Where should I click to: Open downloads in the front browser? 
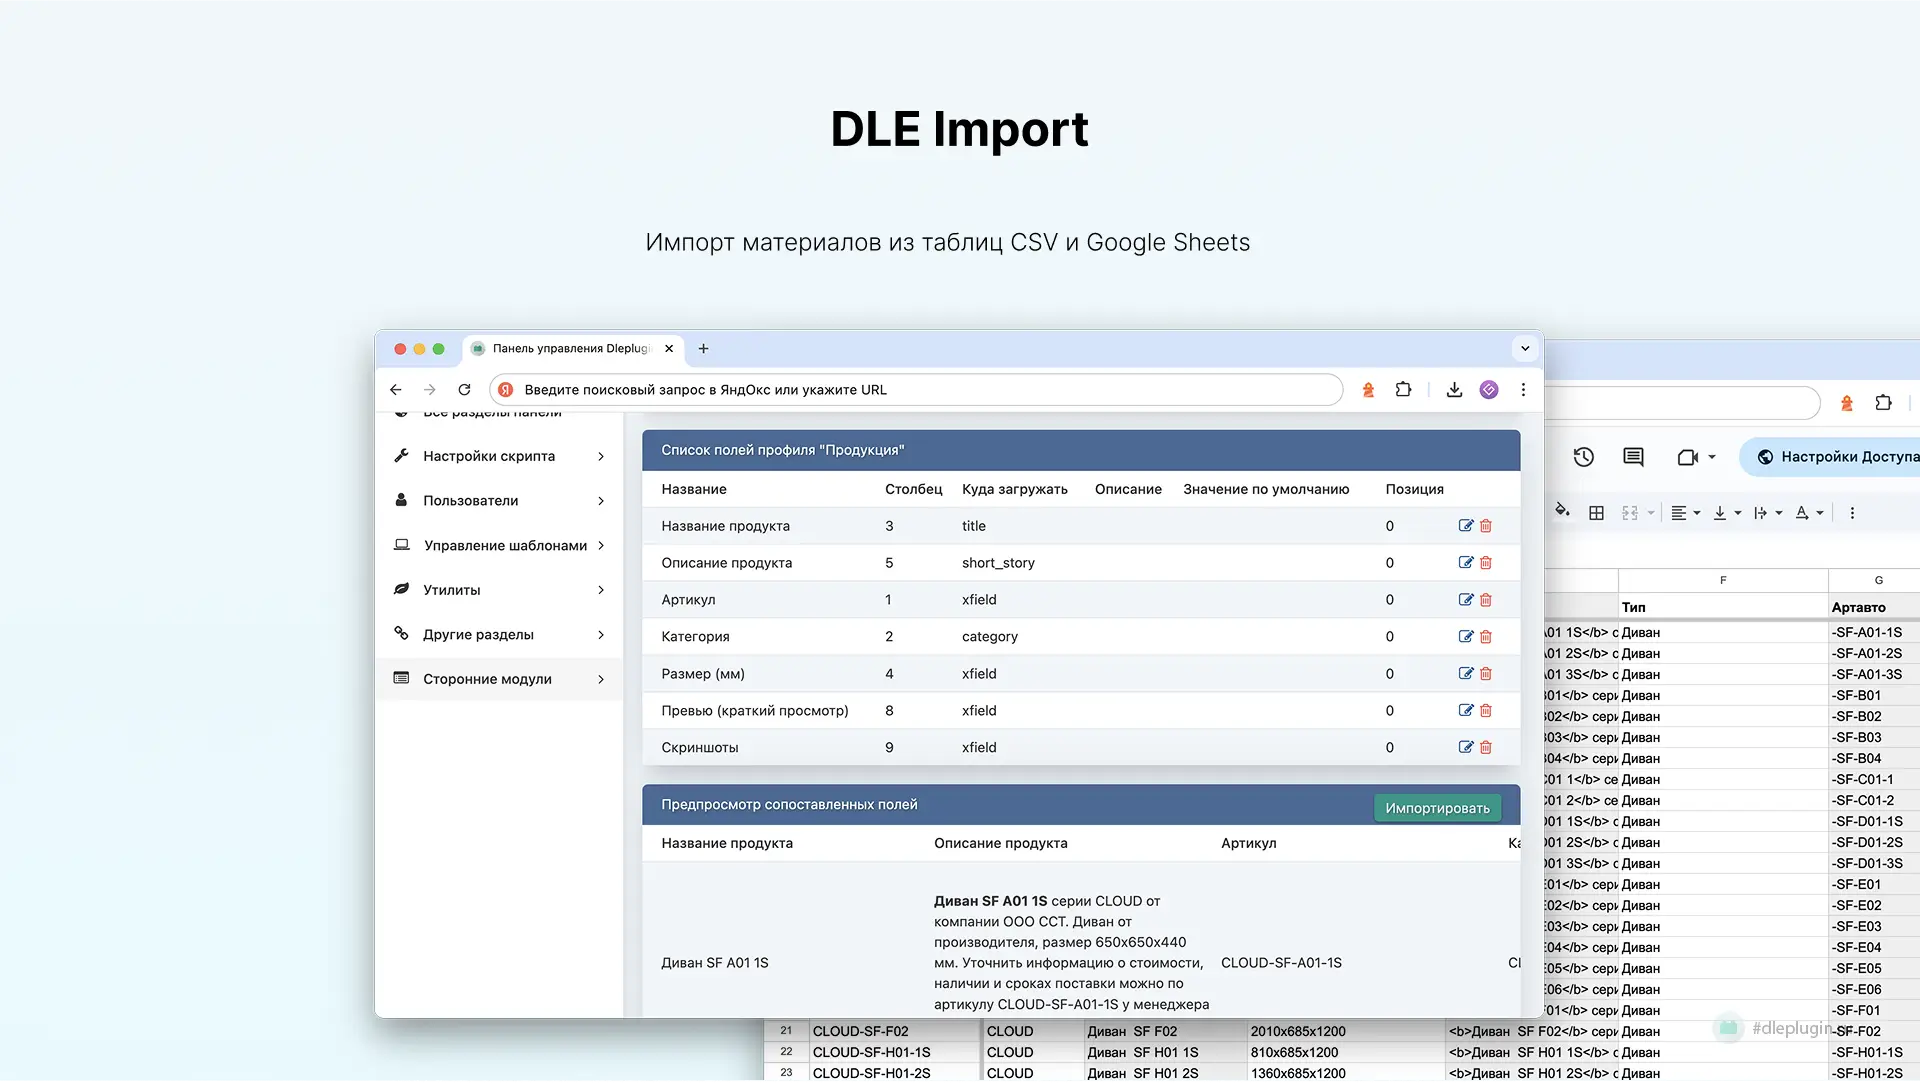click(x=1454, y=390)
